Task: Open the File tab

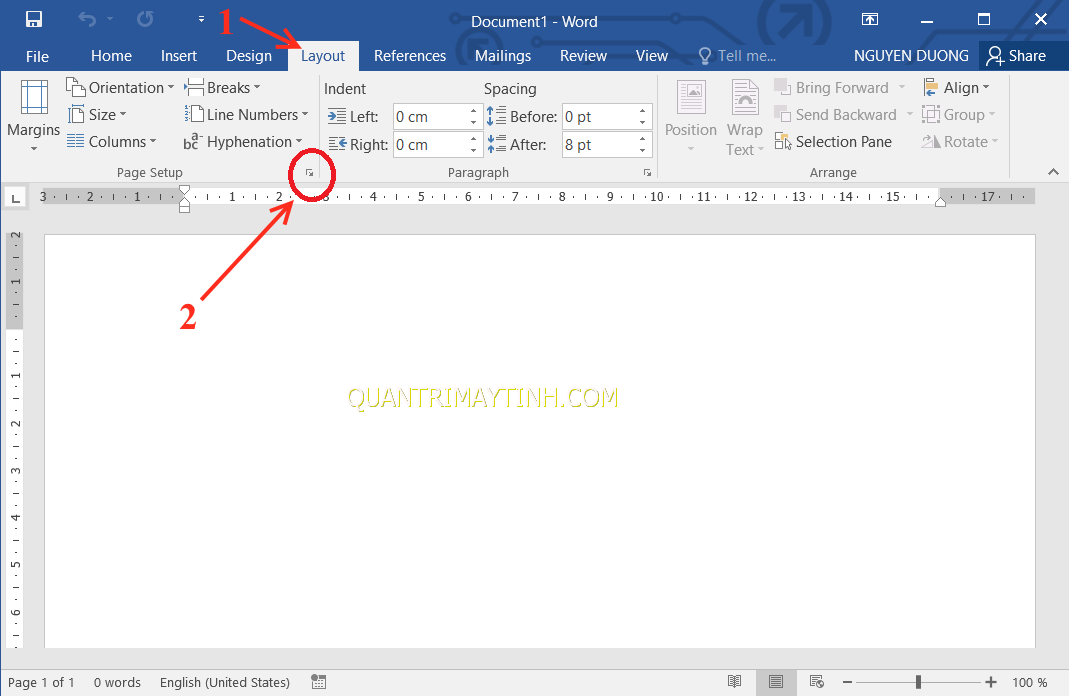Action: coord(37,57)
